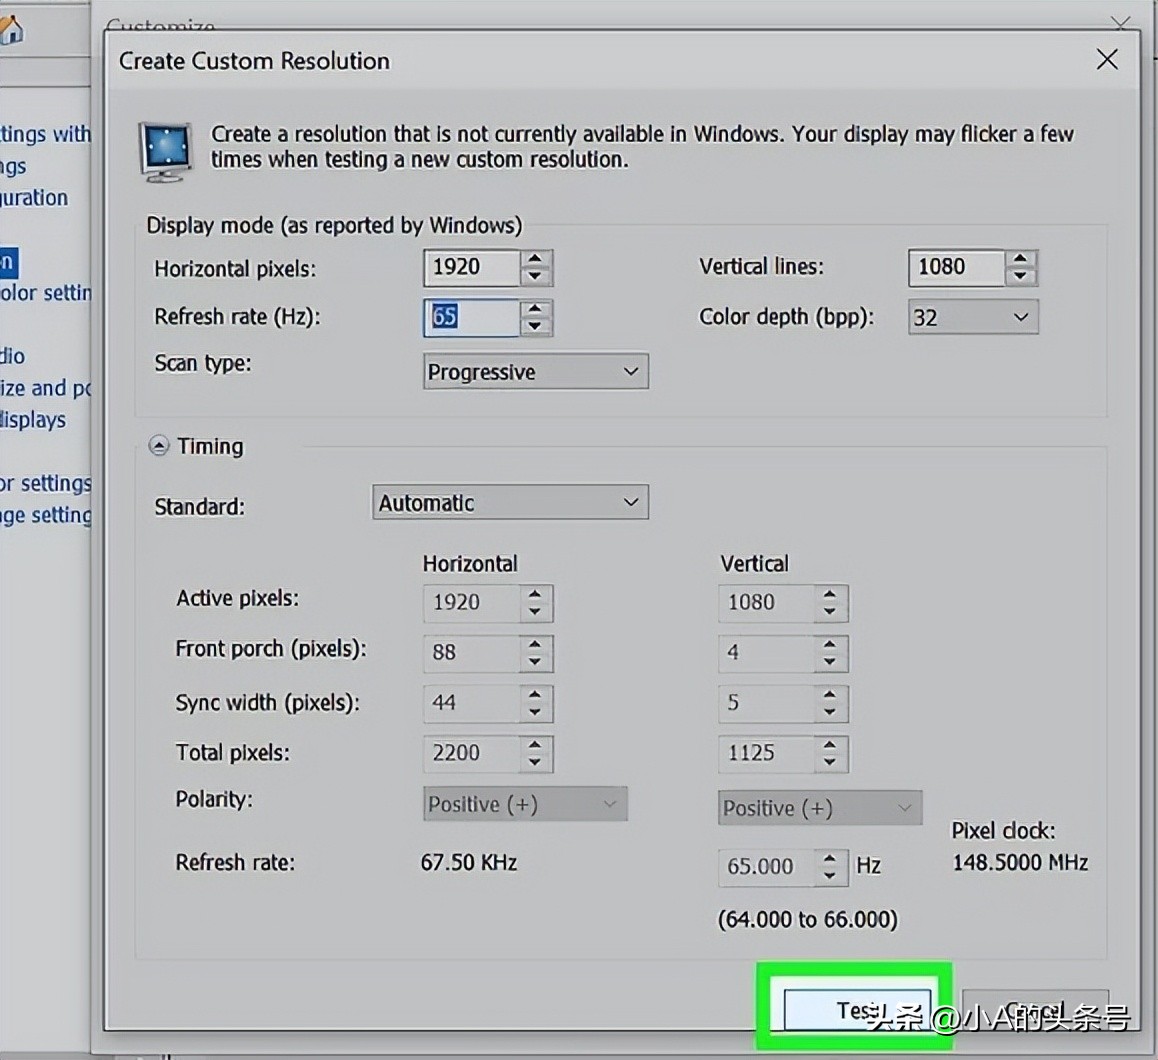Click the (64.000 to 66.000) range text
The image size is (1158, 1060).
[x=808, y=920]
